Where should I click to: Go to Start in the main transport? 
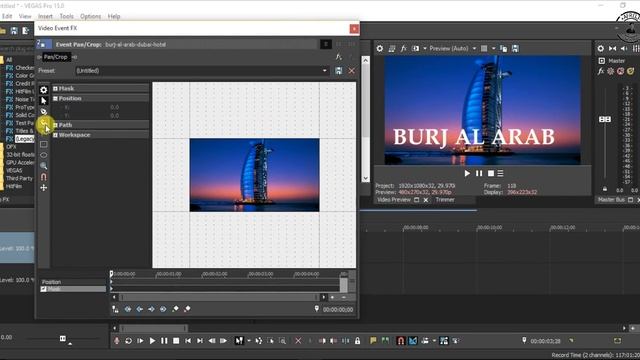click(188, 341)
